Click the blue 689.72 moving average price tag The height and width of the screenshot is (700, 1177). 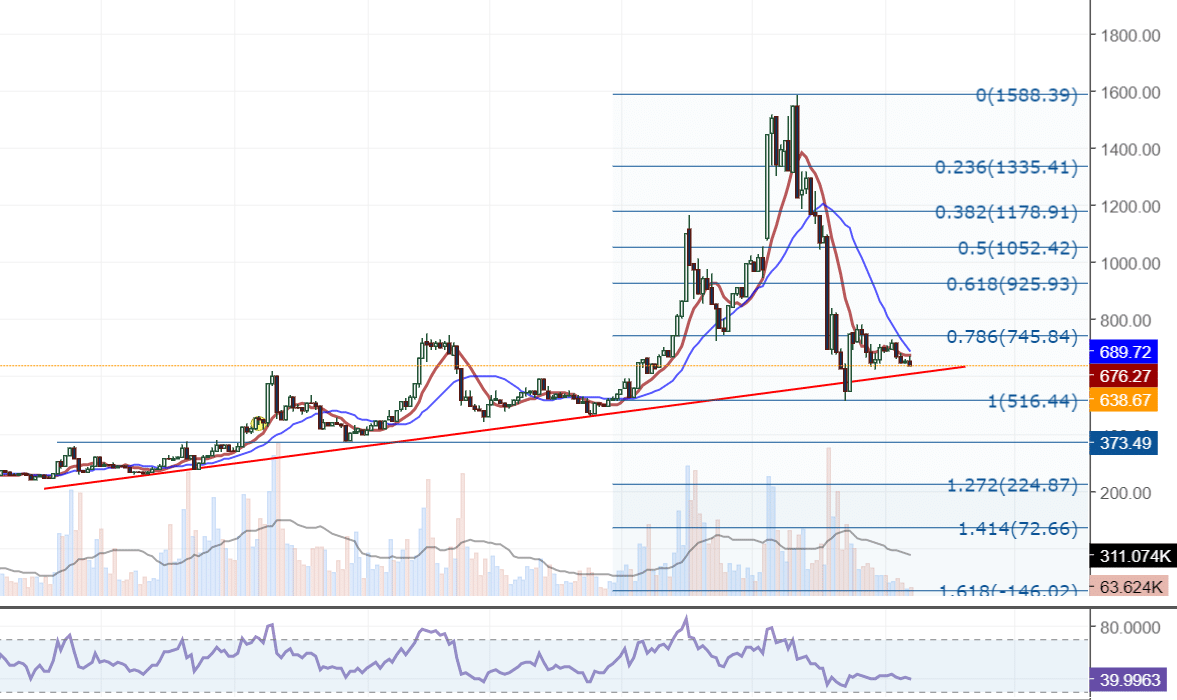[1127, 352]
